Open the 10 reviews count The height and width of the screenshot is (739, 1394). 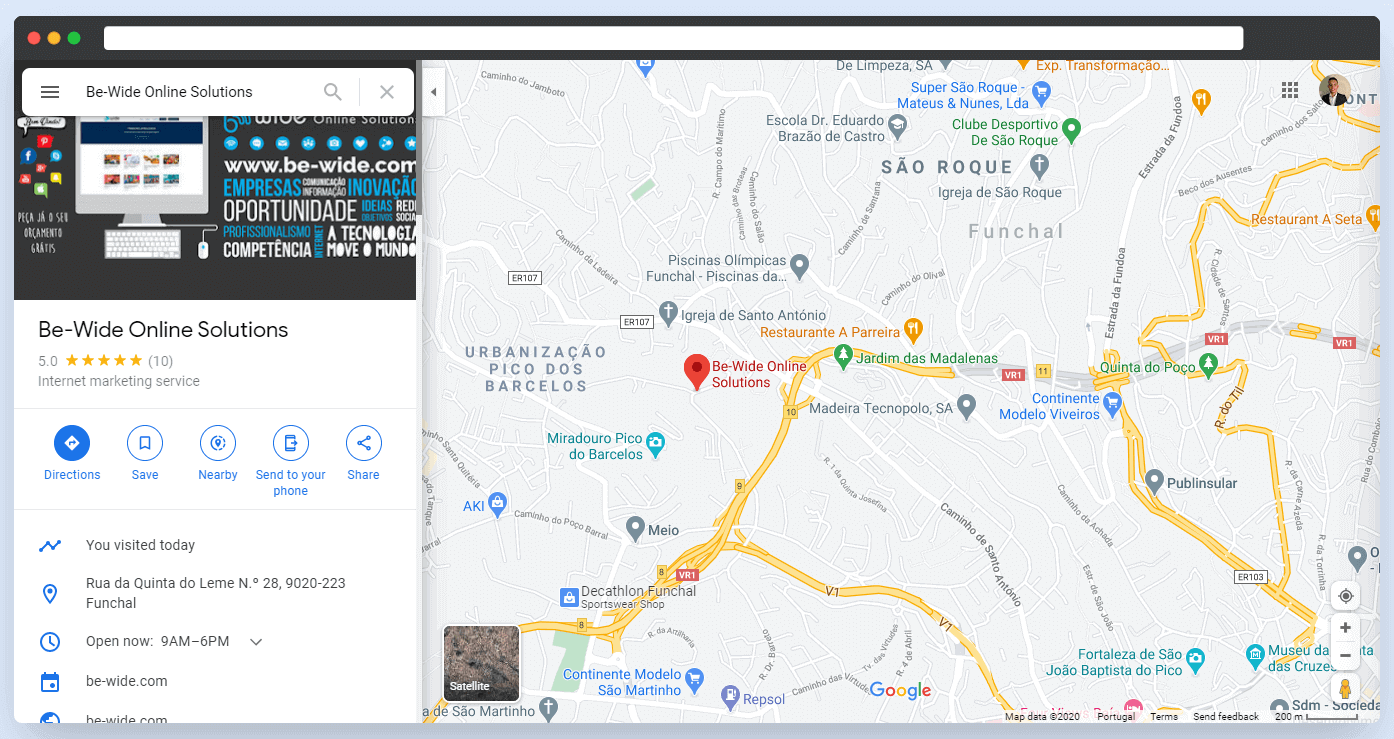coord(160,361)
